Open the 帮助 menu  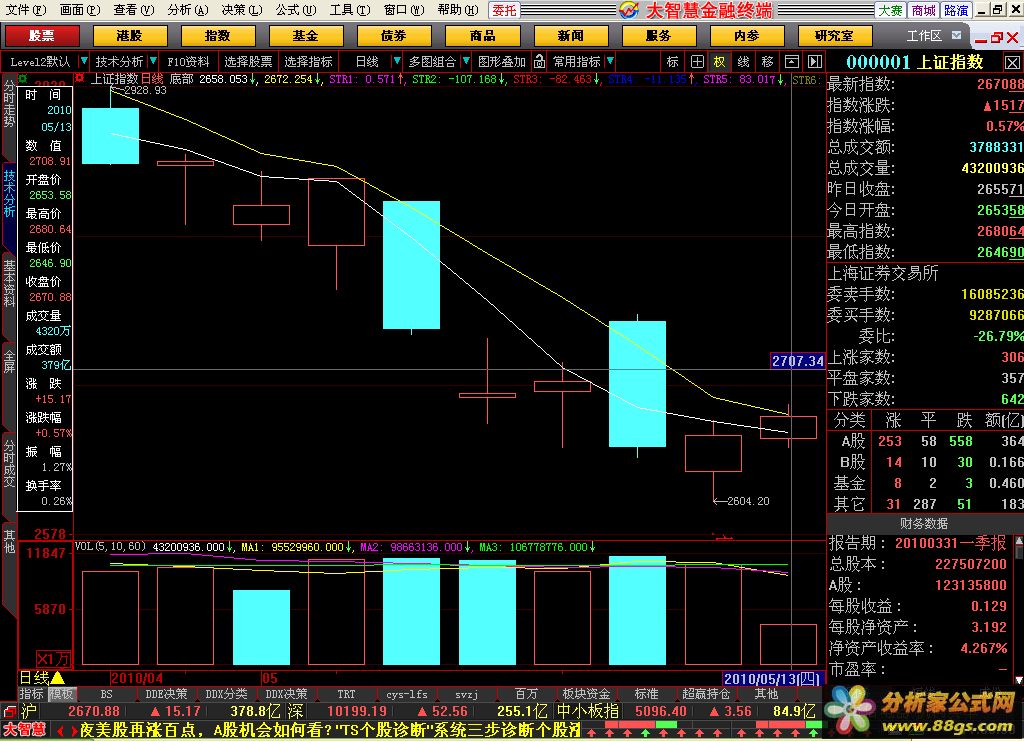pyautogui.click(x=458, y=10)
